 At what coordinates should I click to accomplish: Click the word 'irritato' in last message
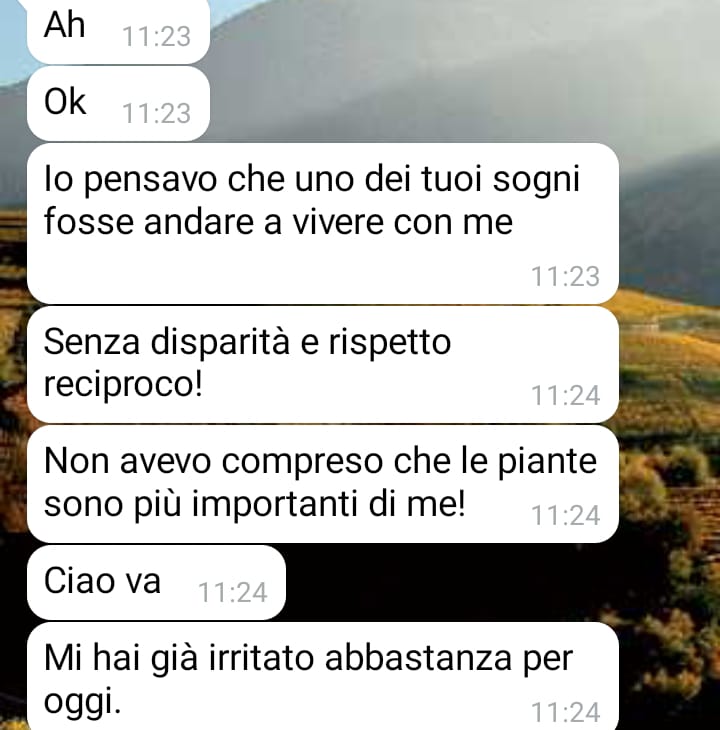coord(261,658)
